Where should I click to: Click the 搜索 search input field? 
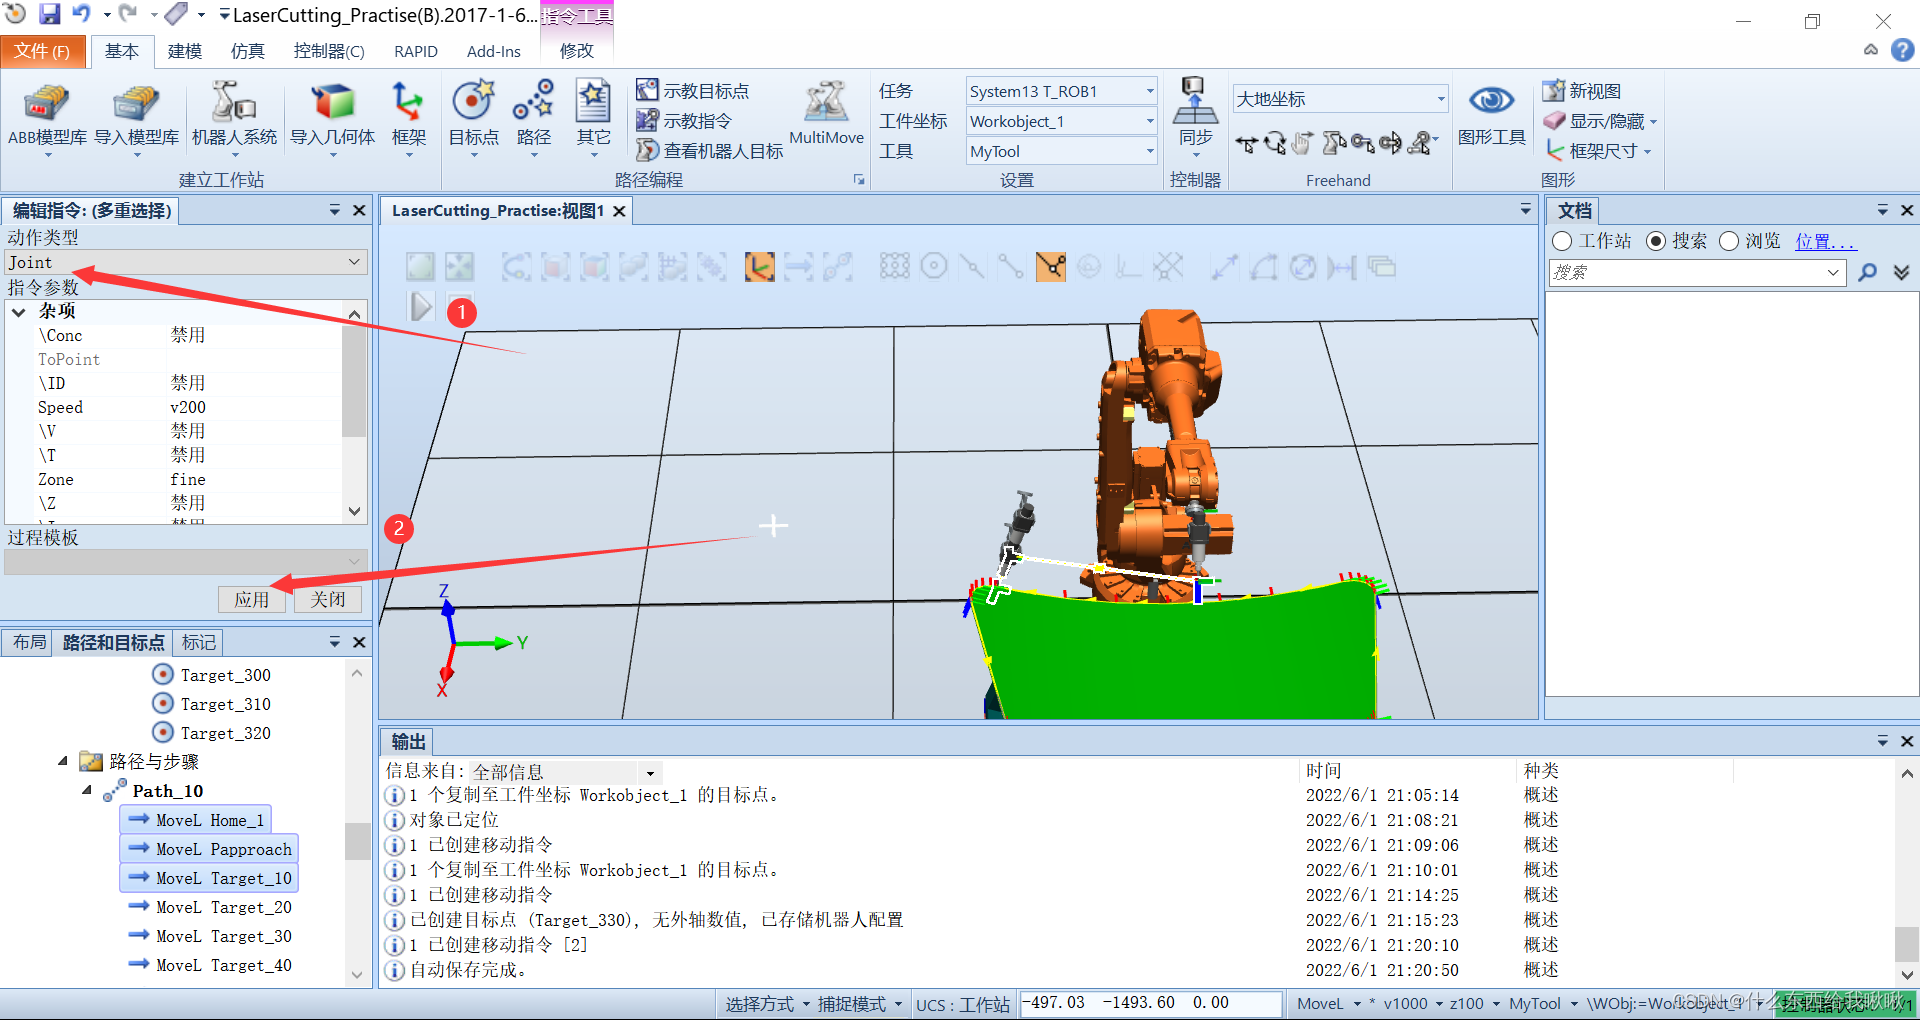coord(1697,272)
